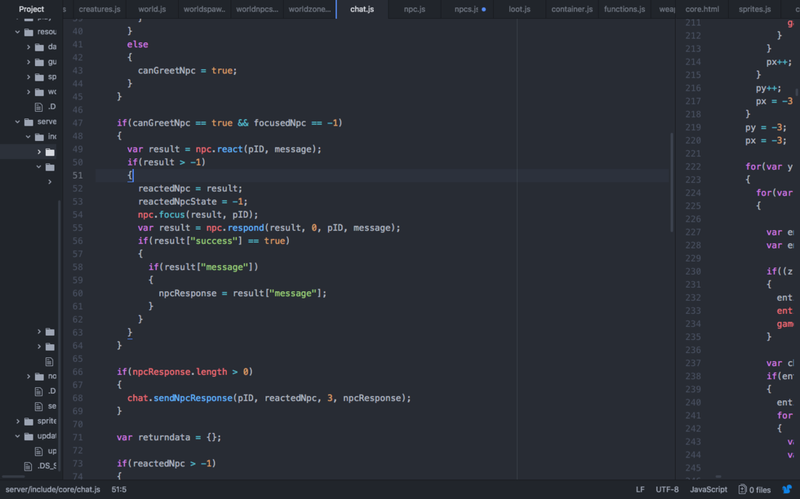Click "px++;" in the right pane
800x499 pixels.
pyautogui.click(x=779, y=62)
